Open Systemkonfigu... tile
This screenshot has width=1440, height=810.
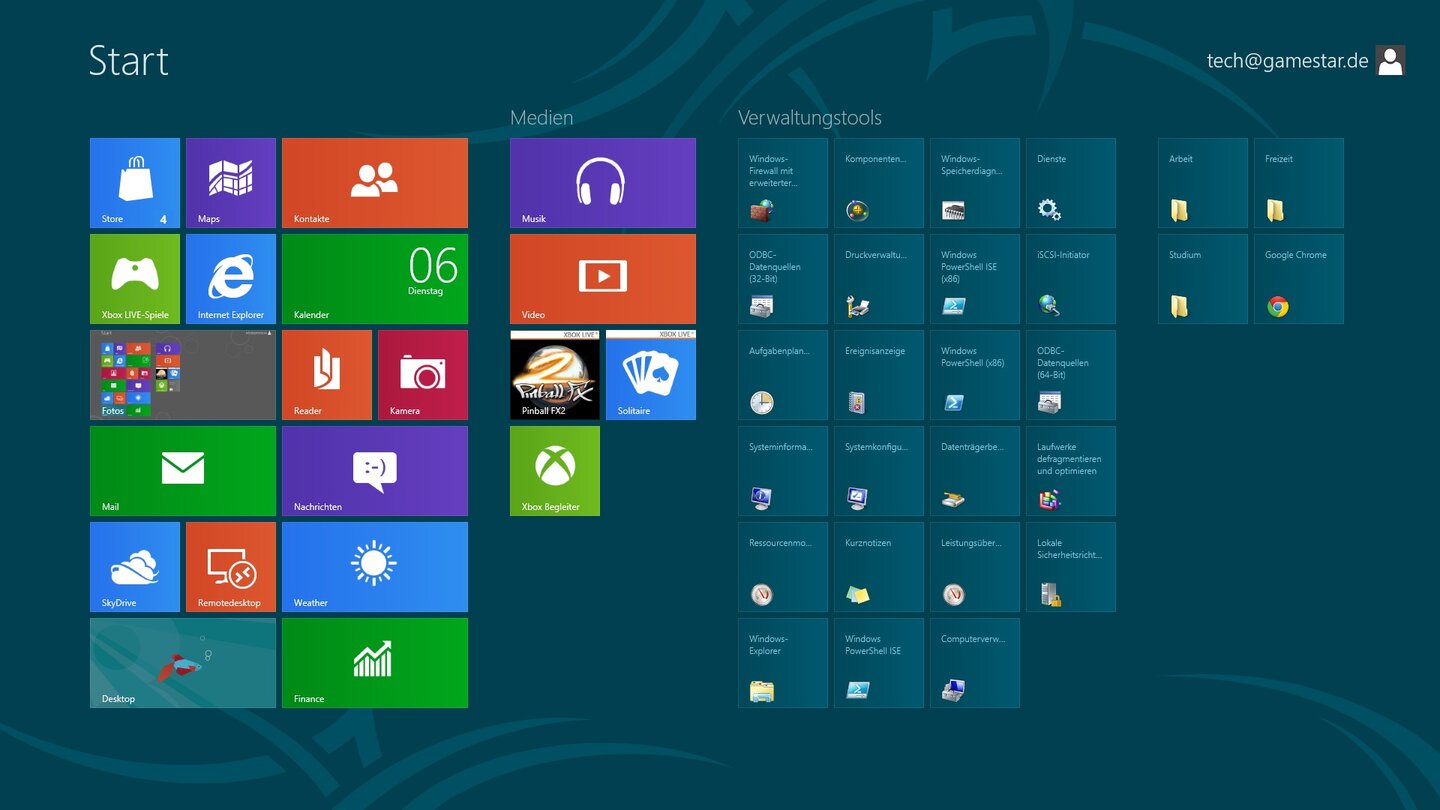click(879, 471)
